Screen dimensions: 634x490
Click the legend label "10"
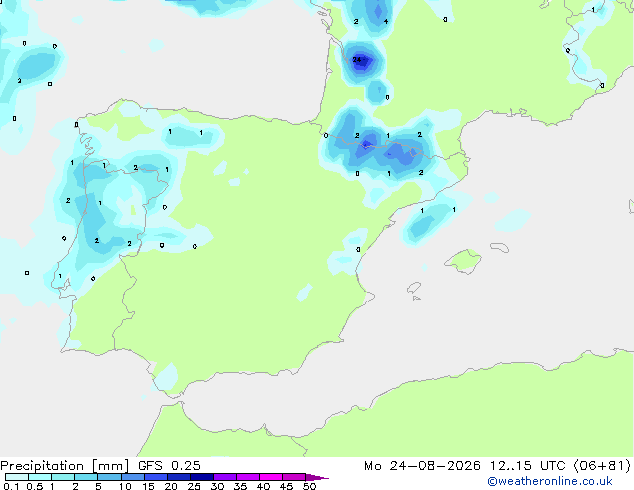pos(125,486)
